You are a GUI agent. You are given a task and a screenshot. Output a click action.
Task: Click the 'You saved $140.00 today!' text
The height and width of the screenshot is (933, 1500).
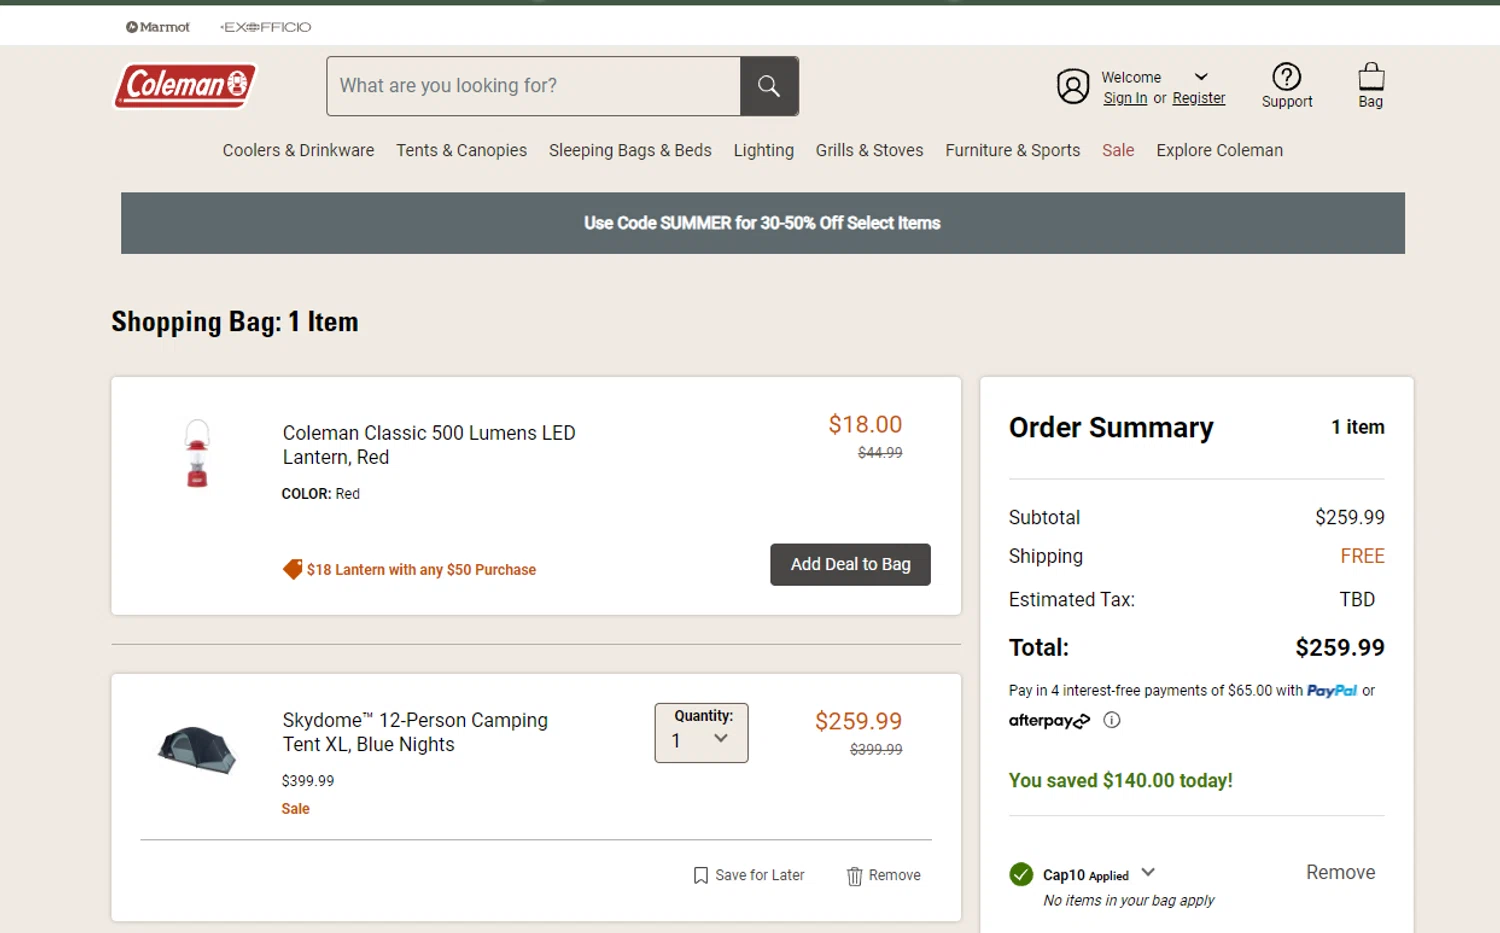[x=1120, y=780]
